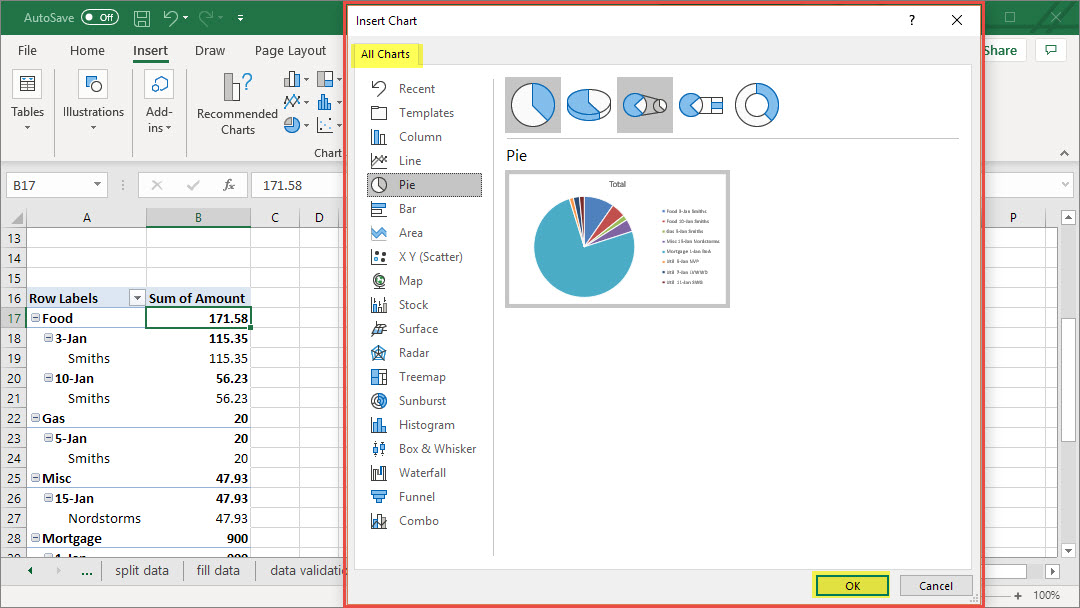Choose Sunburst chart type from list
The image size is (1080, 608).
pyautogui.click(x=421, y=401)
